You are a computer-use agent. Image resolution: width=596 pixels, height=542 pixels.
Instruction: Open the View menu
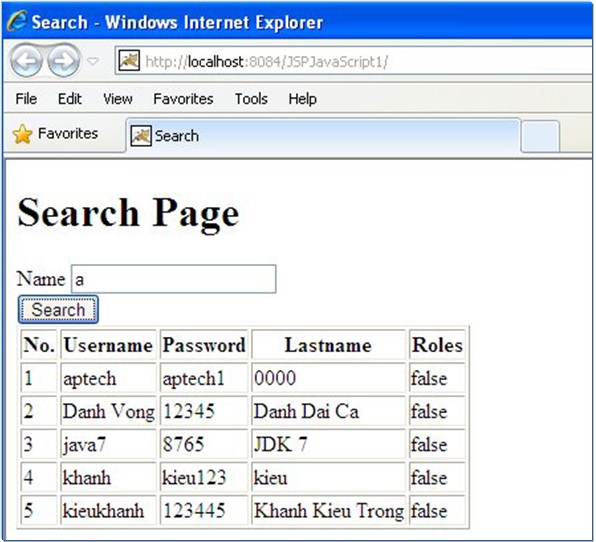click(118, 99)
